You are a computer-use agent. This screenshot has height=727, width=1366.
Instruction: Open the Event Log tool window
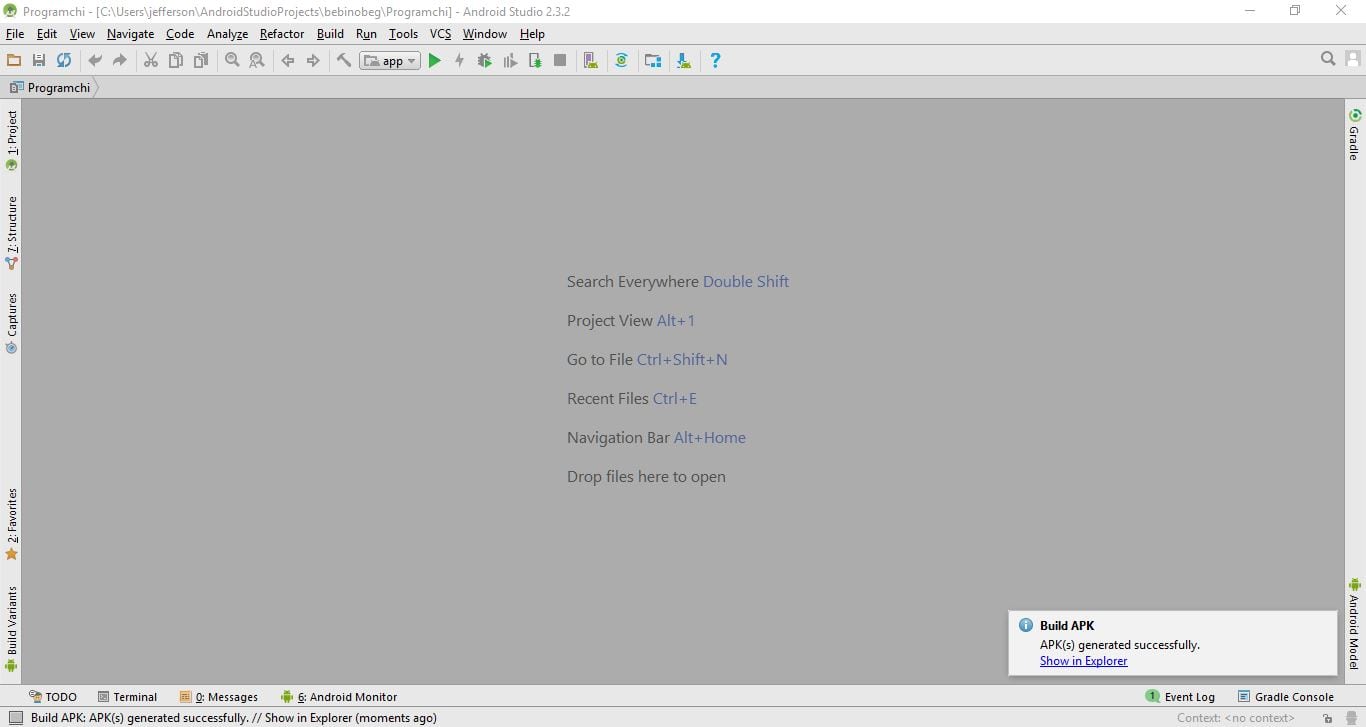click(1181, 697)
